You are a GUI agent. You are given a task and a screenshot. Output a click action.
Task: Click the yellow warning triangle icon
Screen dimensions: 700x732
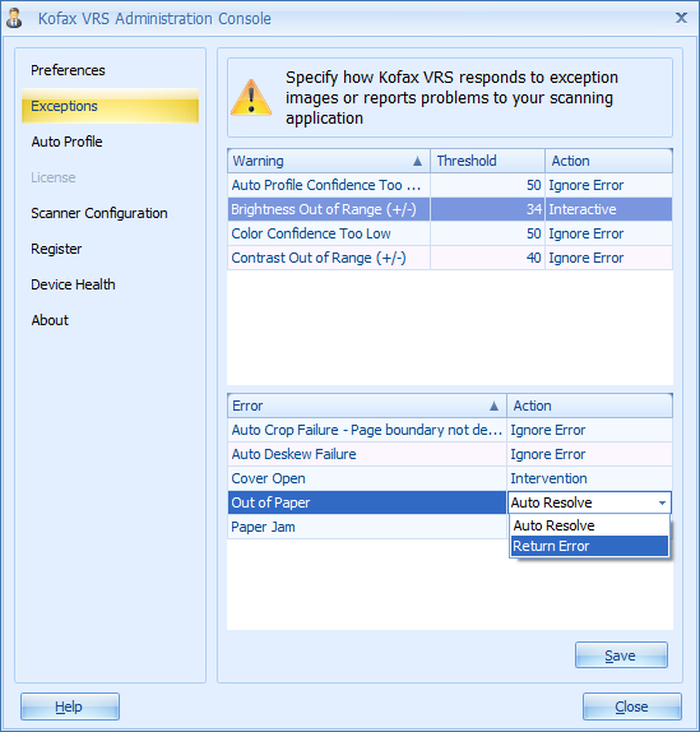(251, 97)
